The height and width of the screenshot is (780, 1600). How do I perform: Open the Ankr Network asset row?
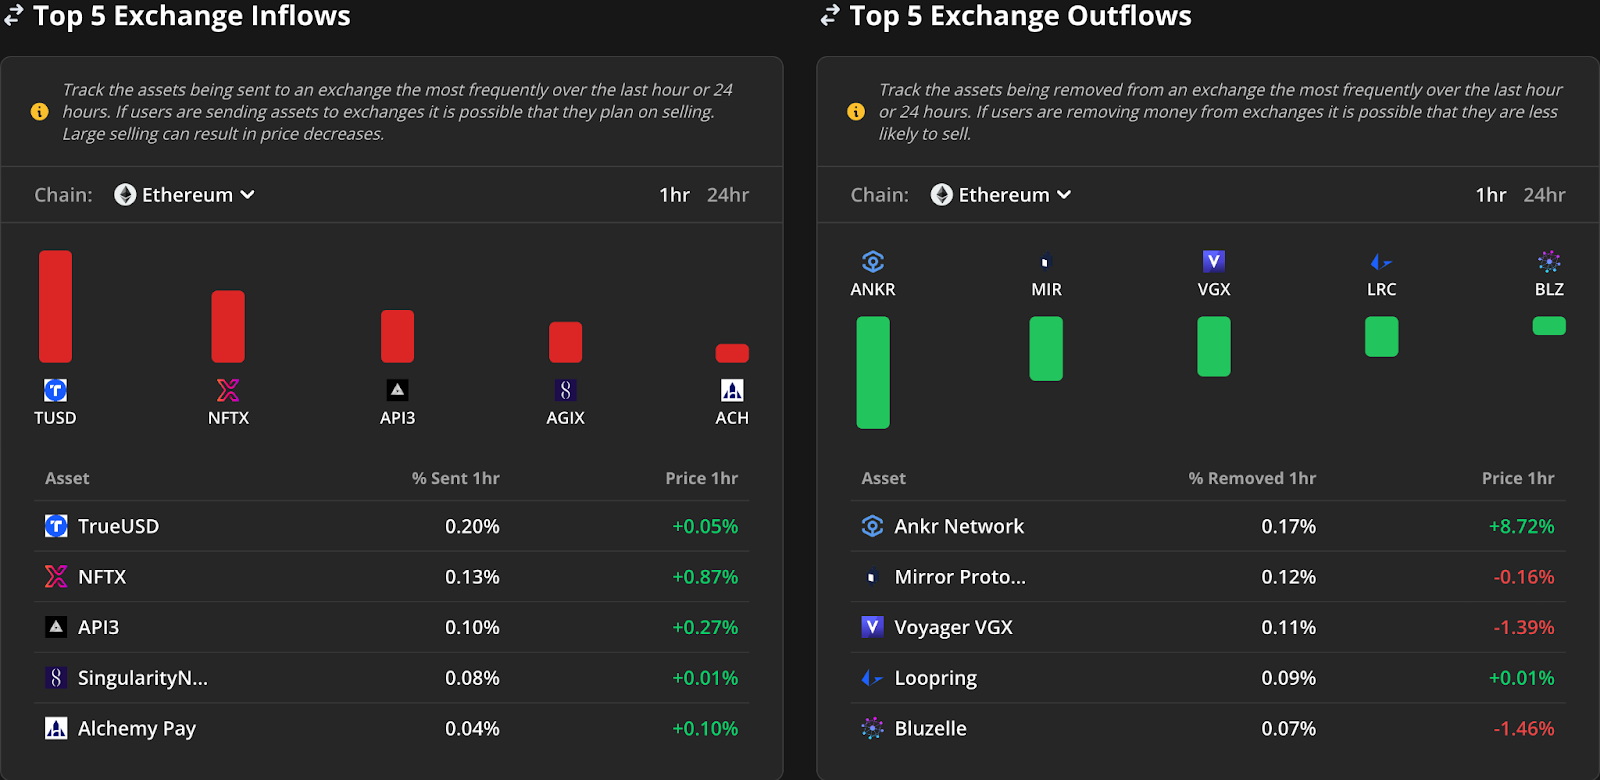(x=1208, y=526)
